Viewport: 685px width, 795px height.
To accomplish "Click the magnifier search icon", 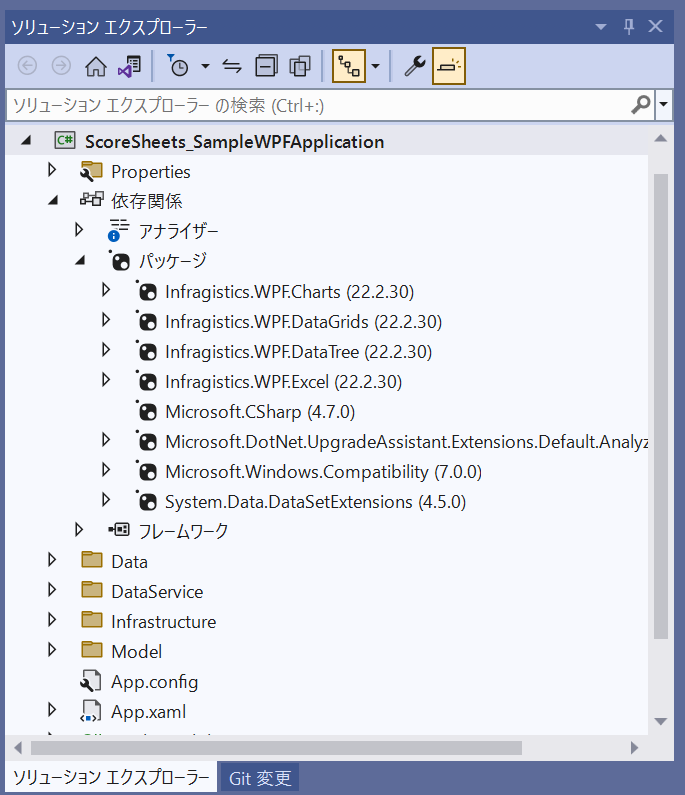I will (x=641, y=105).
